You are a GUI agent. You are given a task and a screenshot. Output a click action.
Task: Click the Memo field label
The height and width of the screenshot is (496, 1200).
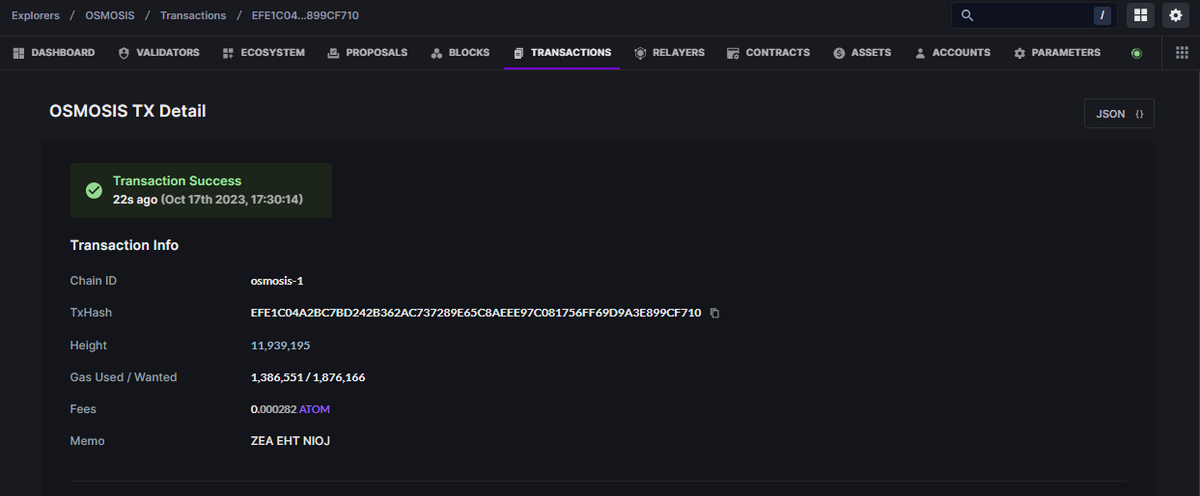(87, 441)
